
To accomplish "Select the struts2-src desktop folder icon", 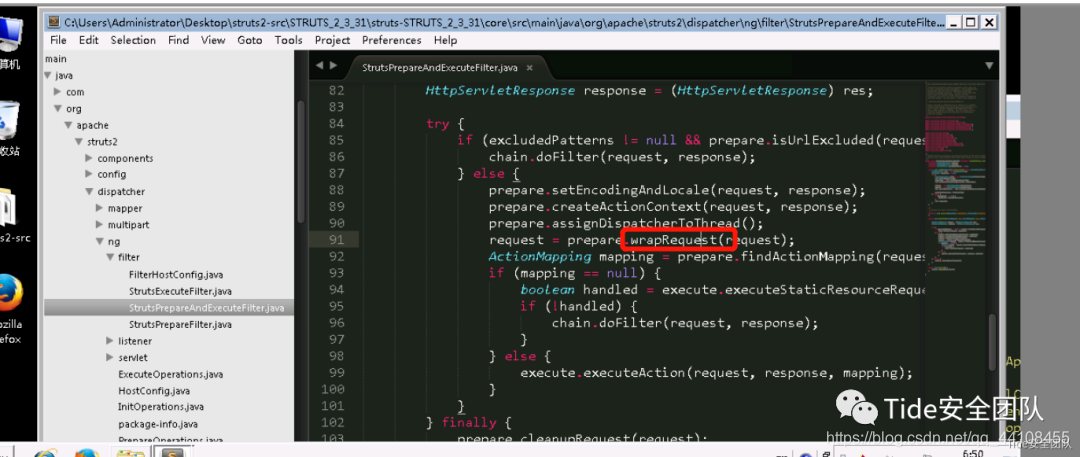I will coord(14,214).
